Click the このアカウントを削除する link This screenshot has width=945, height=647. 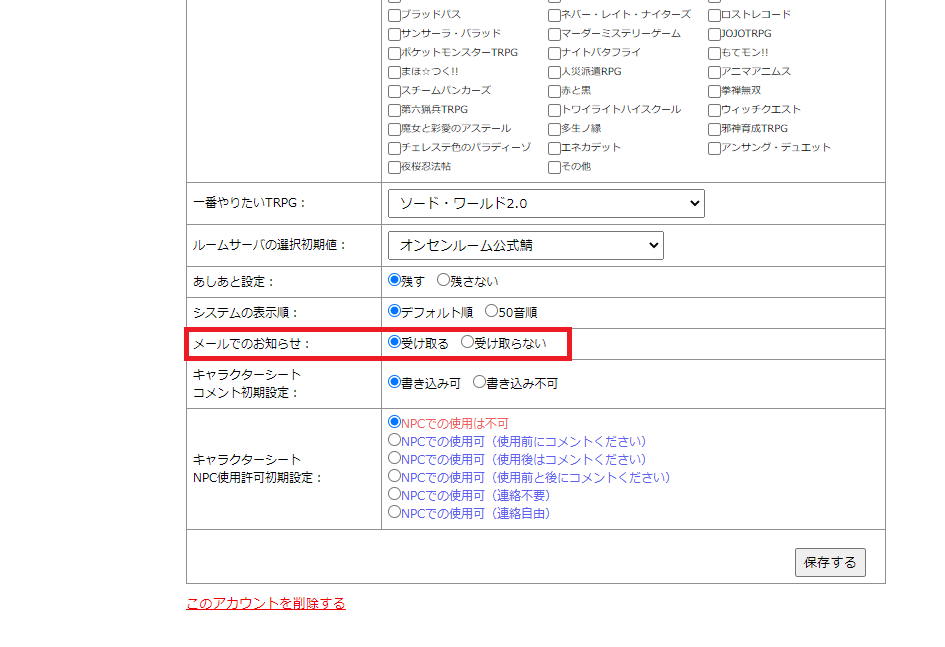coord(266,603)
